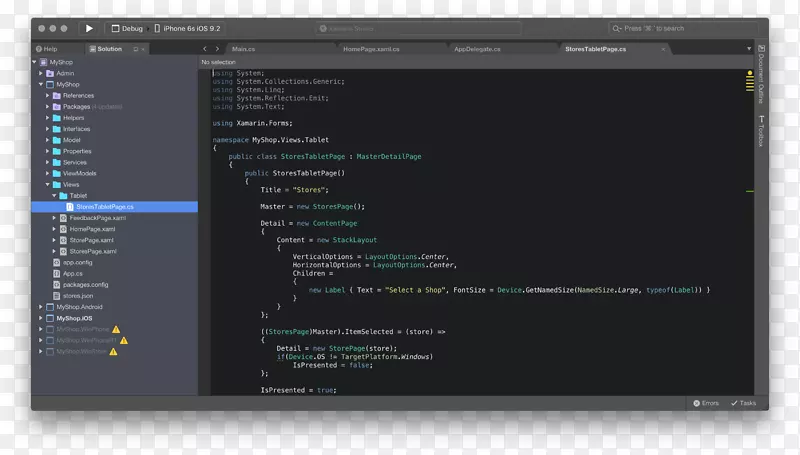Expand the MyShop.iOS project
Screen dimensions: 800x455
click(41, 318)
